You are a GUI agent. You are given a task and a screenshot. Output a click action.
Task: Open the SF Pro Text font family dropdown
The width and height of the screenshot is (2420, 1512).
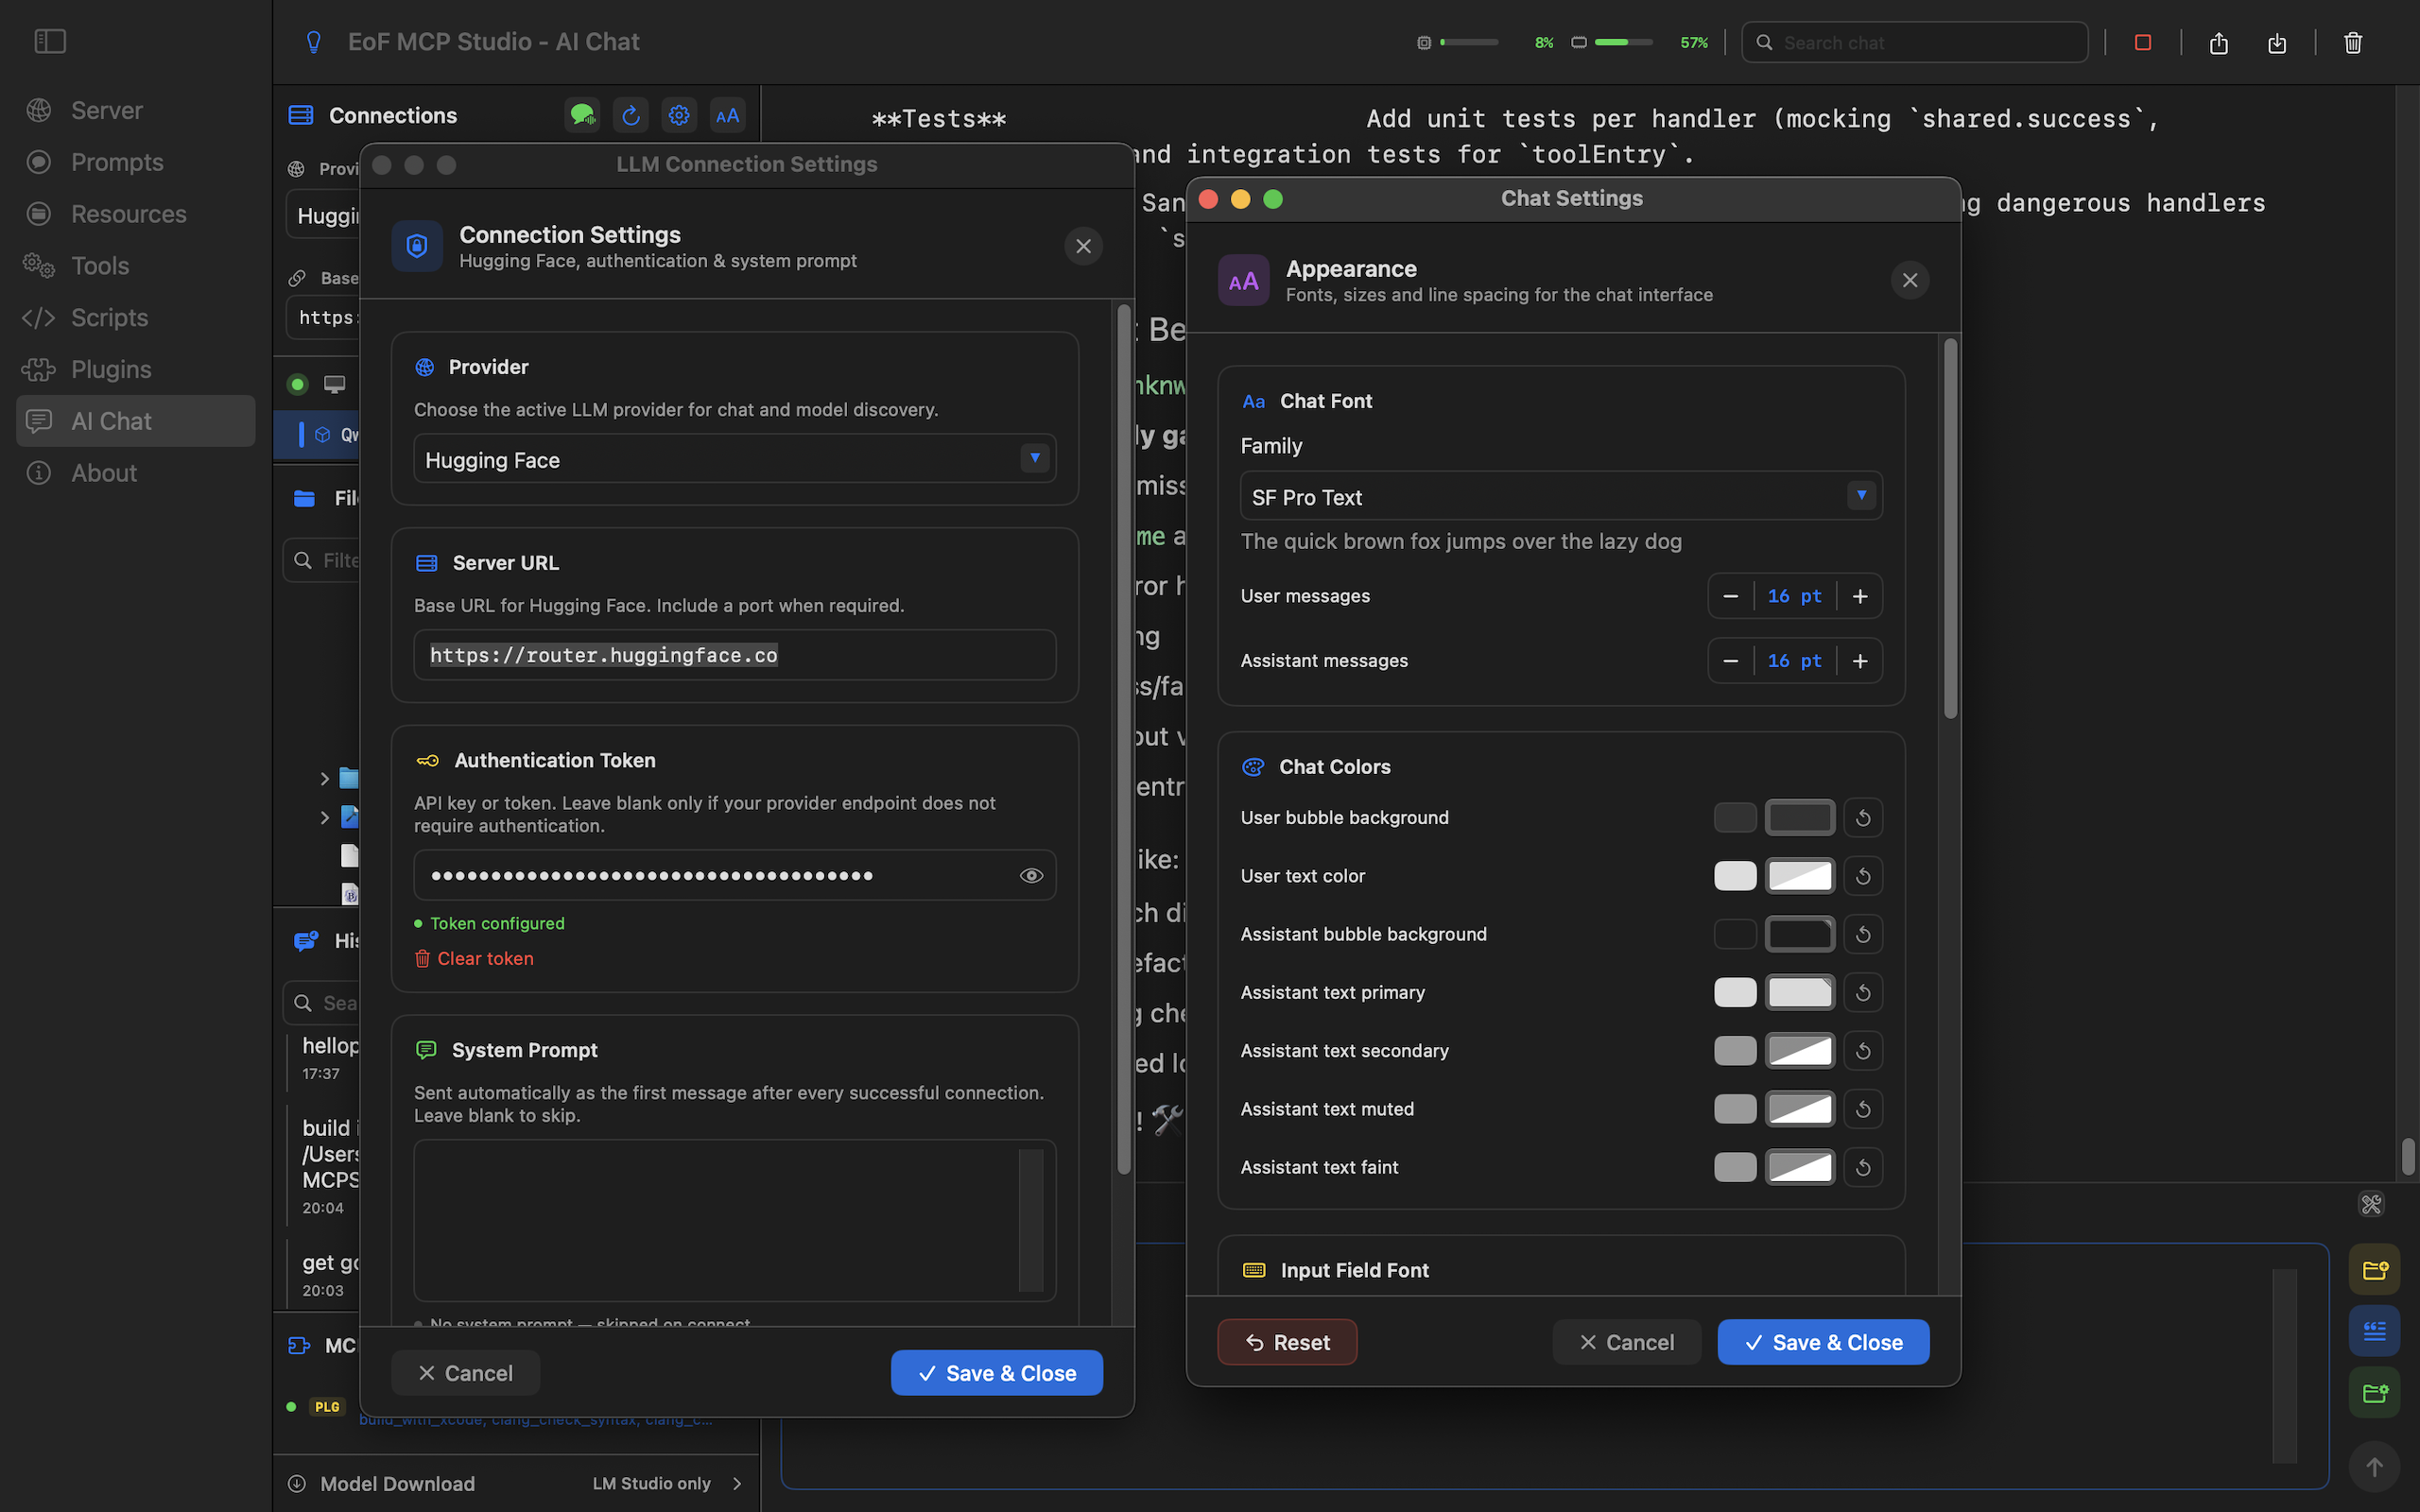[1561, 496]
